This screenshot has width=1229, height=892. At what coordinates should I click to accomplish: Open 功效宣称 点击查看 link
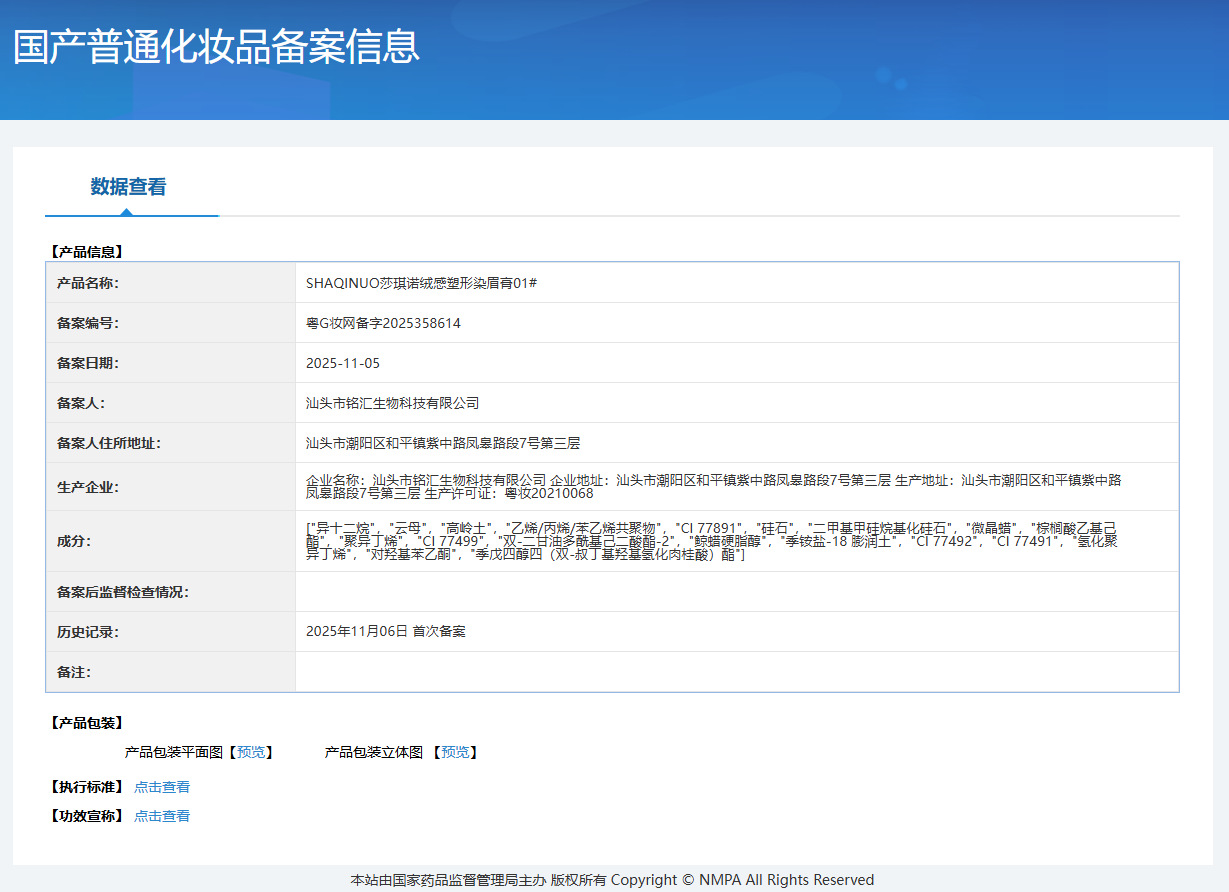click(162, 816)
